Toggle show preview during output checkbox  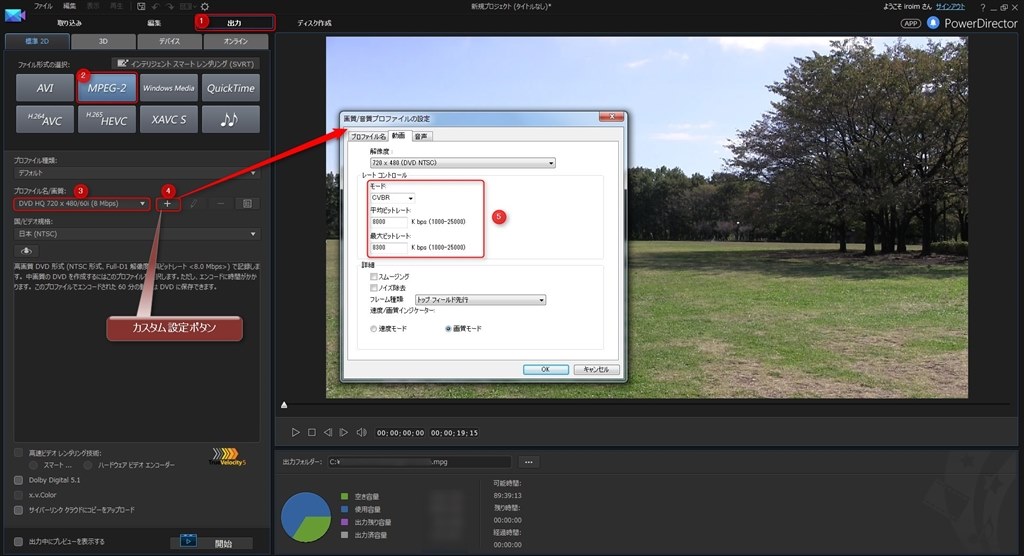click(x=18, y=541)
